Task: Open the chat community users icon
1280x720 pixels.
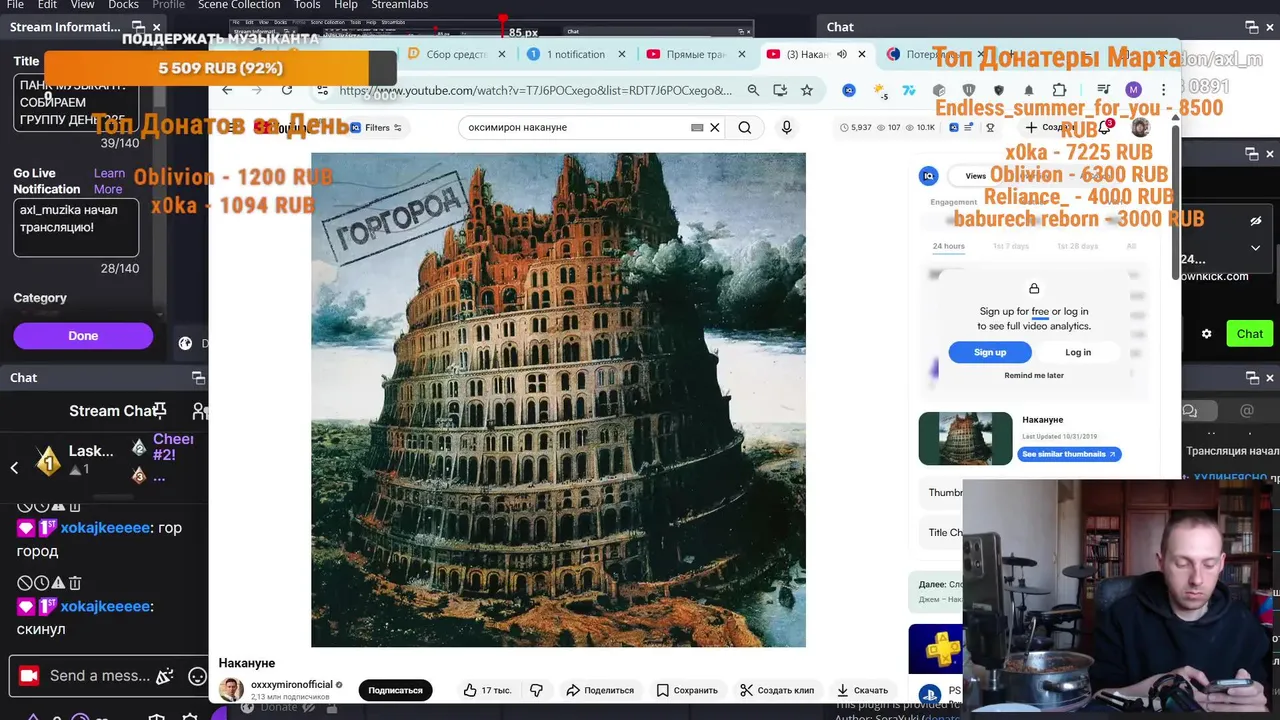Action: 200,411
